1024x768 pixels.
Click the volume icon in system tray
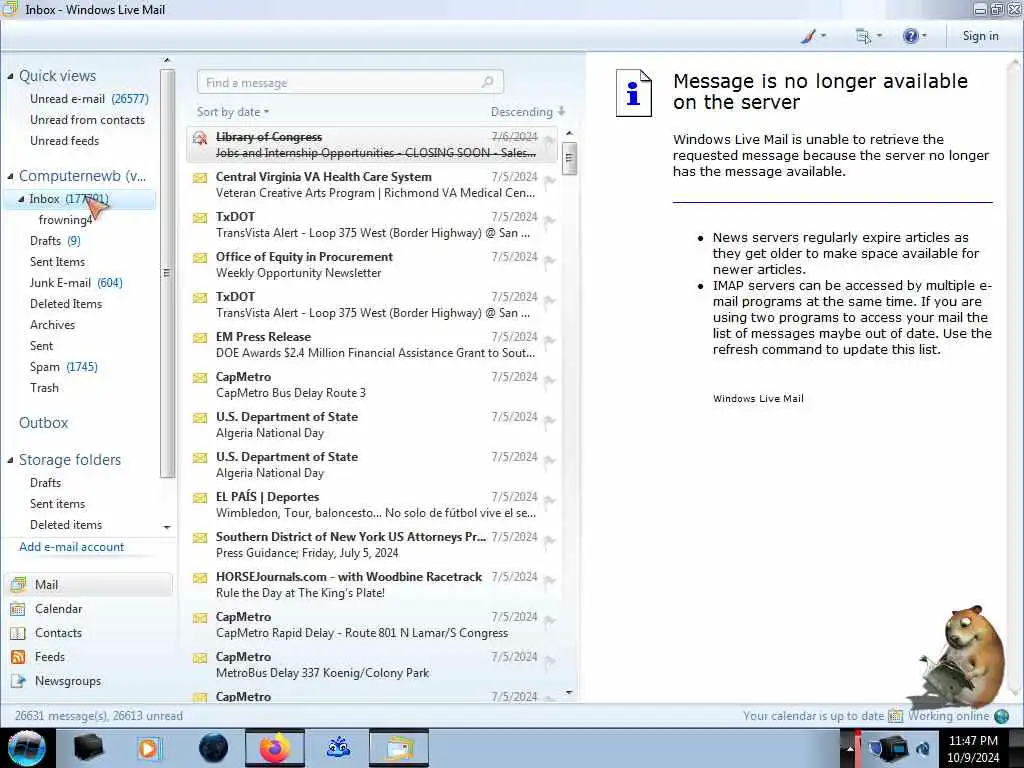coord(923,748)
